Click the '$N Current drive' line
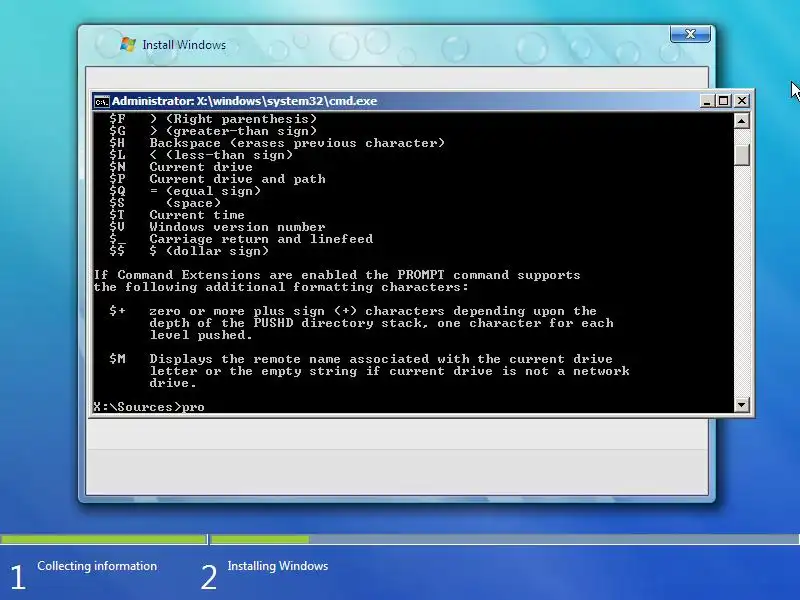 click(x=181, y=167)
